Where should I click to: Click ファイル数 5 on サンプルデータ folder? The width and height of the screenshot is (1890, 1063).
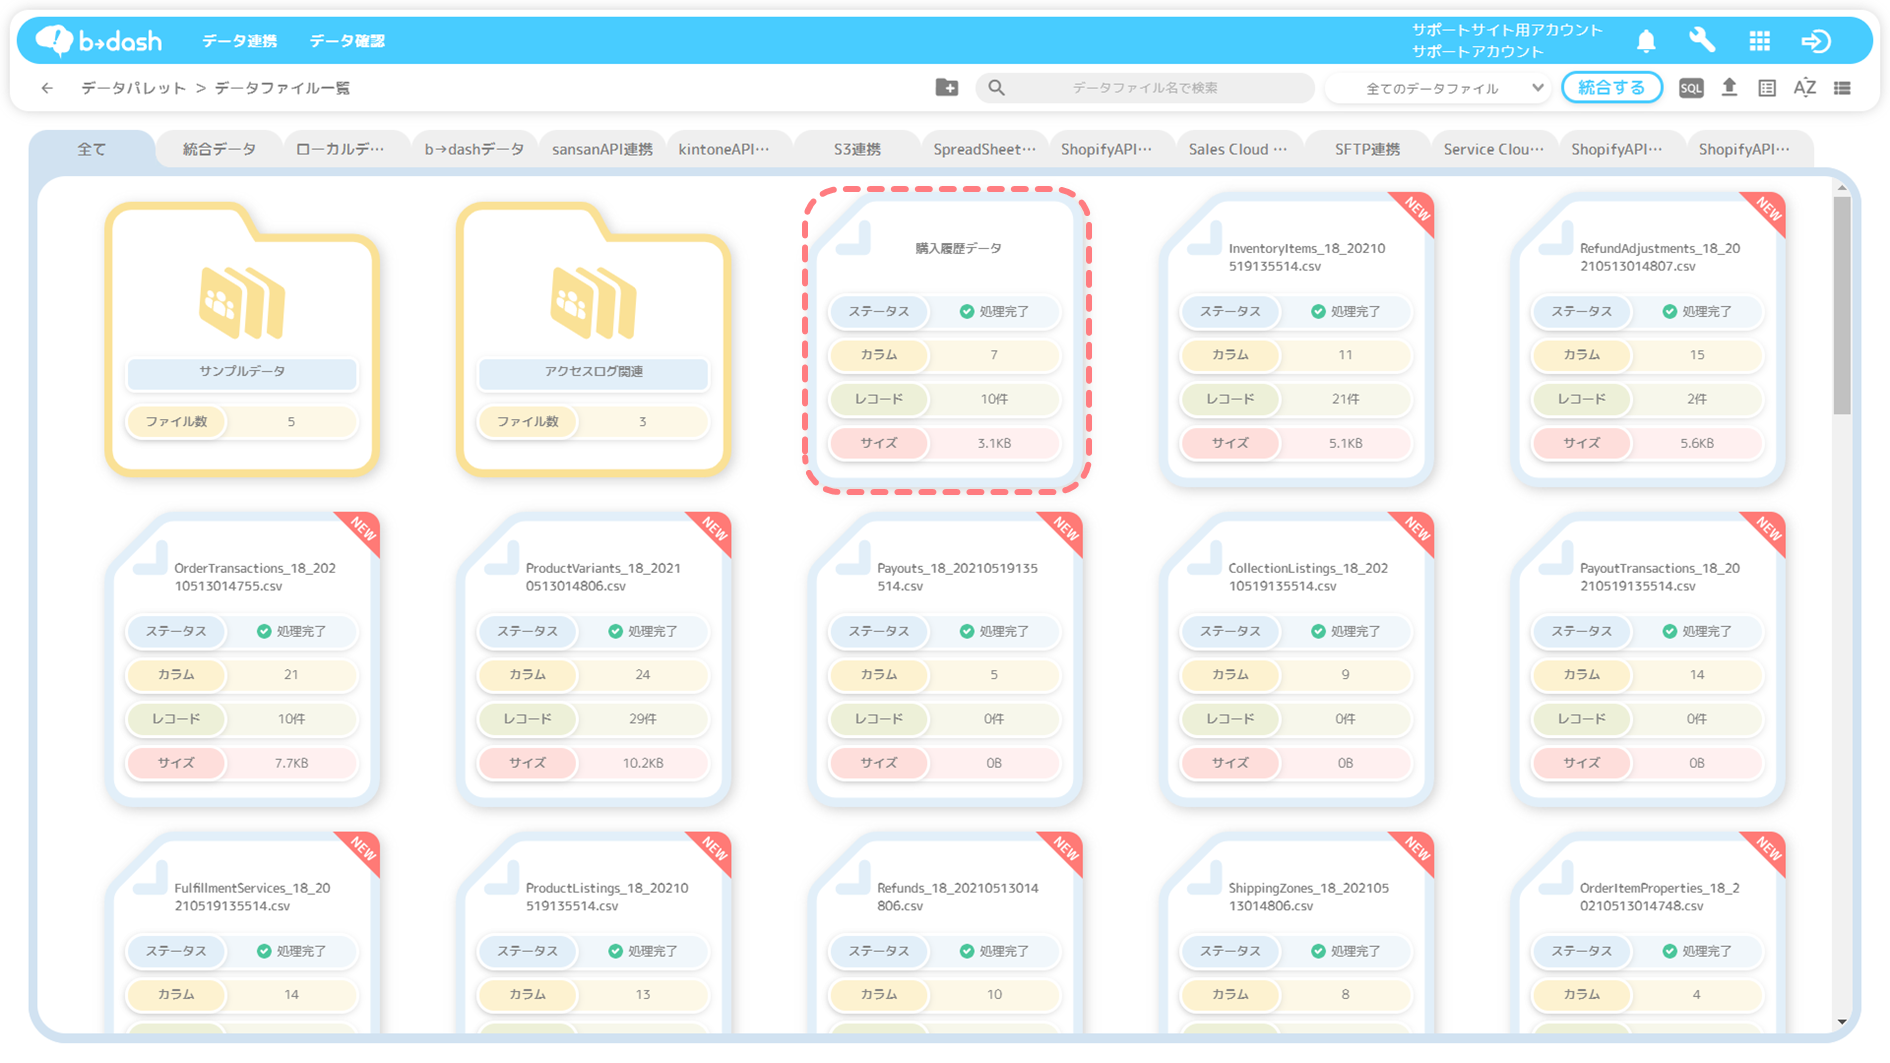click(242, 422)
